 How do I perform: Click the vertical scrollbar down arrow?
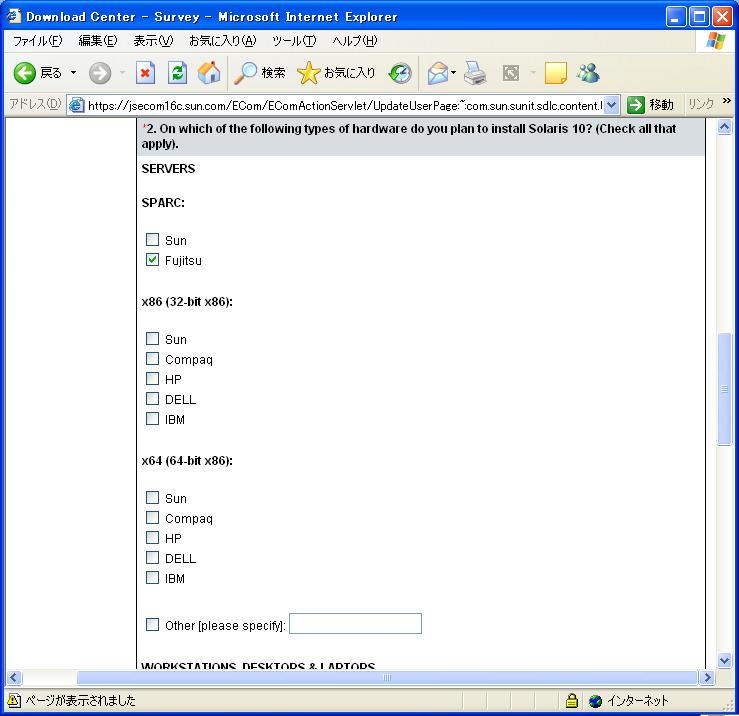[x=724, y=660]
